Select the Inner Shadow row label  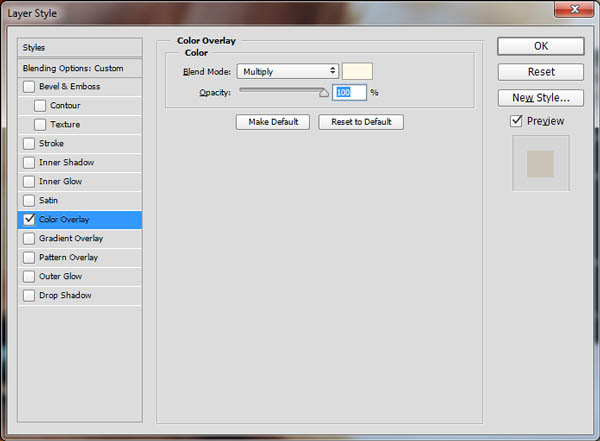click(x=67, y=162)
